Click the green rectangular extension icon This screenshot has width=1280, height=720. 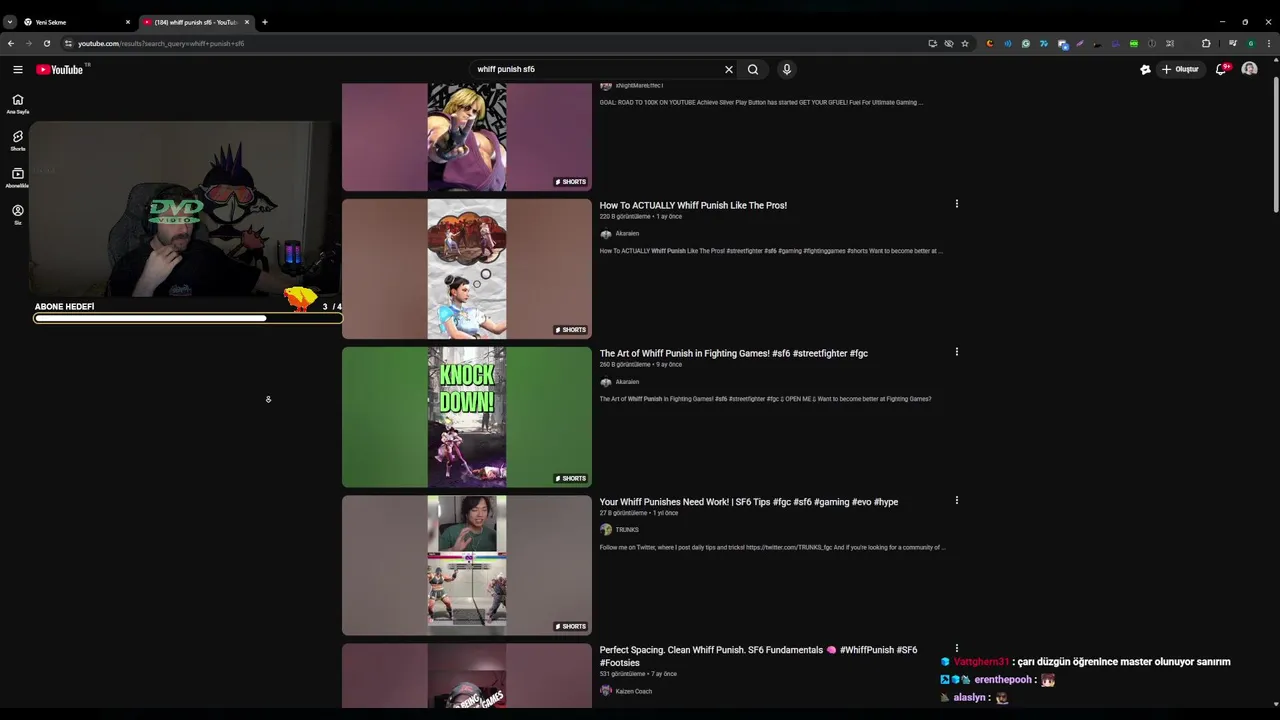pos(1134,43)
